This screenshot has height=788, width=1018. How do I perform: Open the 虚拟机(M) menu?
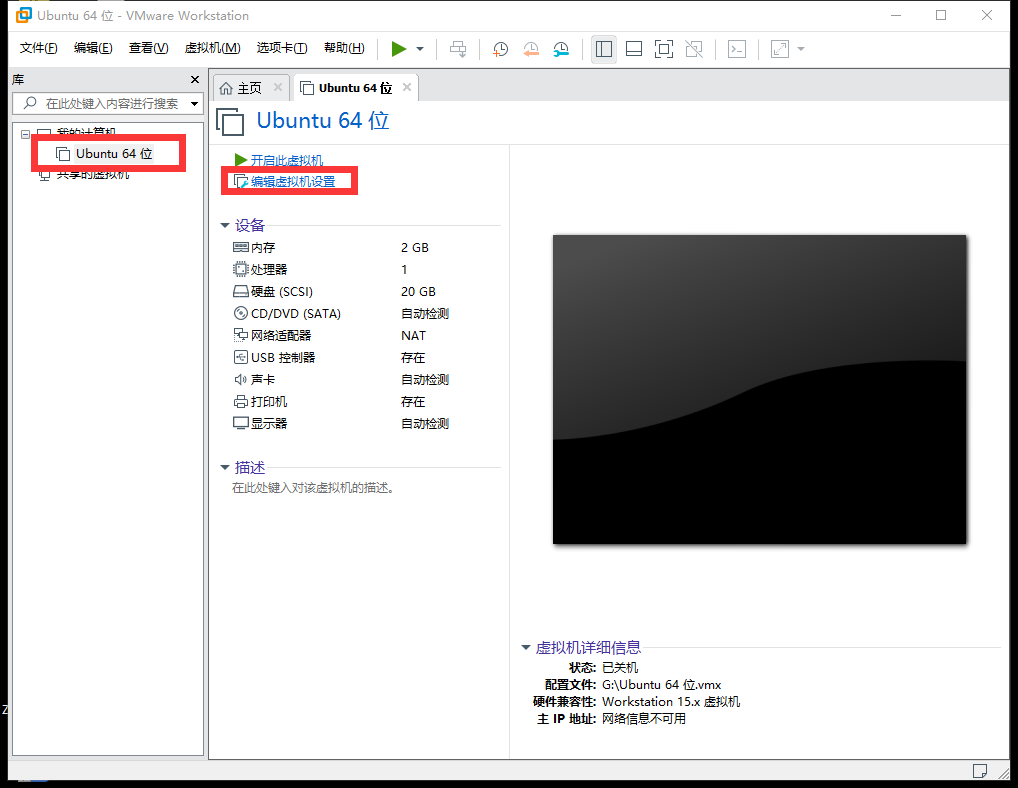click(212, 48)
